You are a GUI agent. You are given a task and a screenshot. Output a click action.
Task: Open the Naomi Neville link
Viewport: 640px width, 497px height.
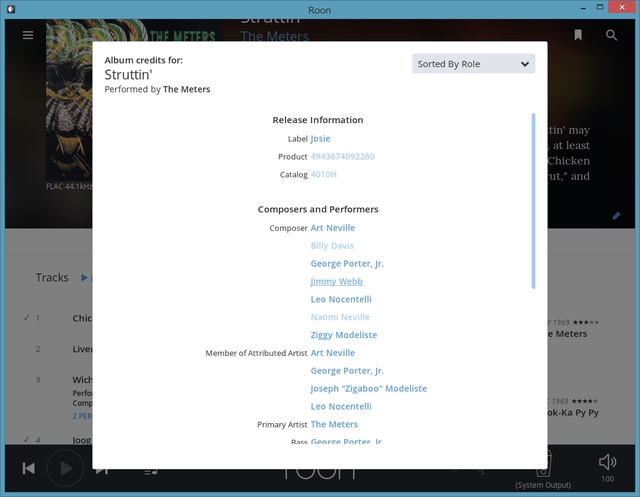pyautogui.click(x=340, y=317)
